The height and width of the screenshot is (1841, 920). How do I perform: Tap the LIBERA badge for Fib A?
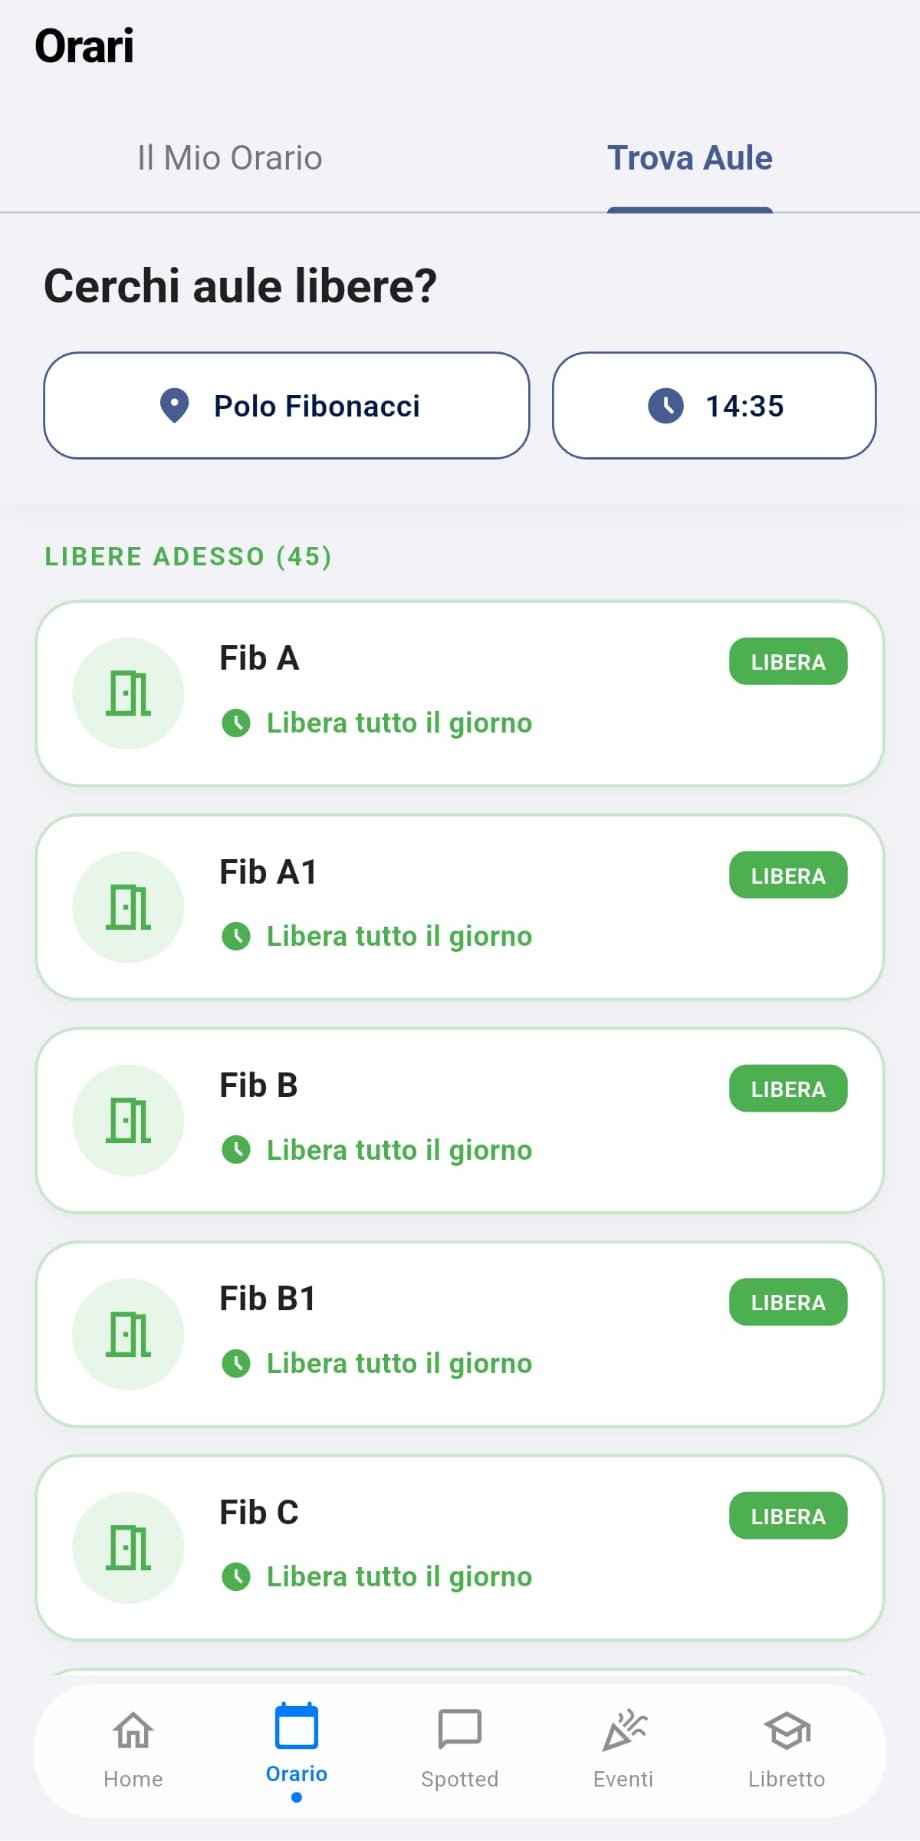788,662
